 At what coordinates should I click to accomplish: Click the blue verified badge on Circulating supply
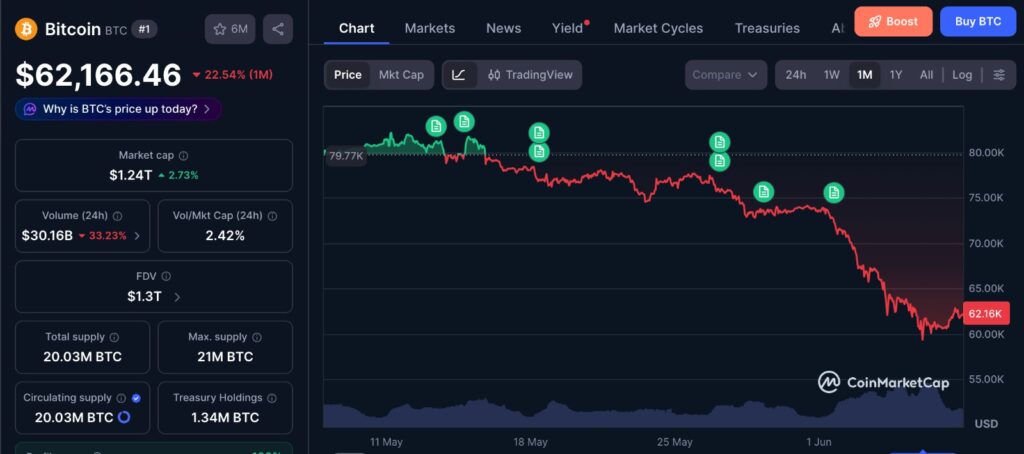click(x=136, y=398)
